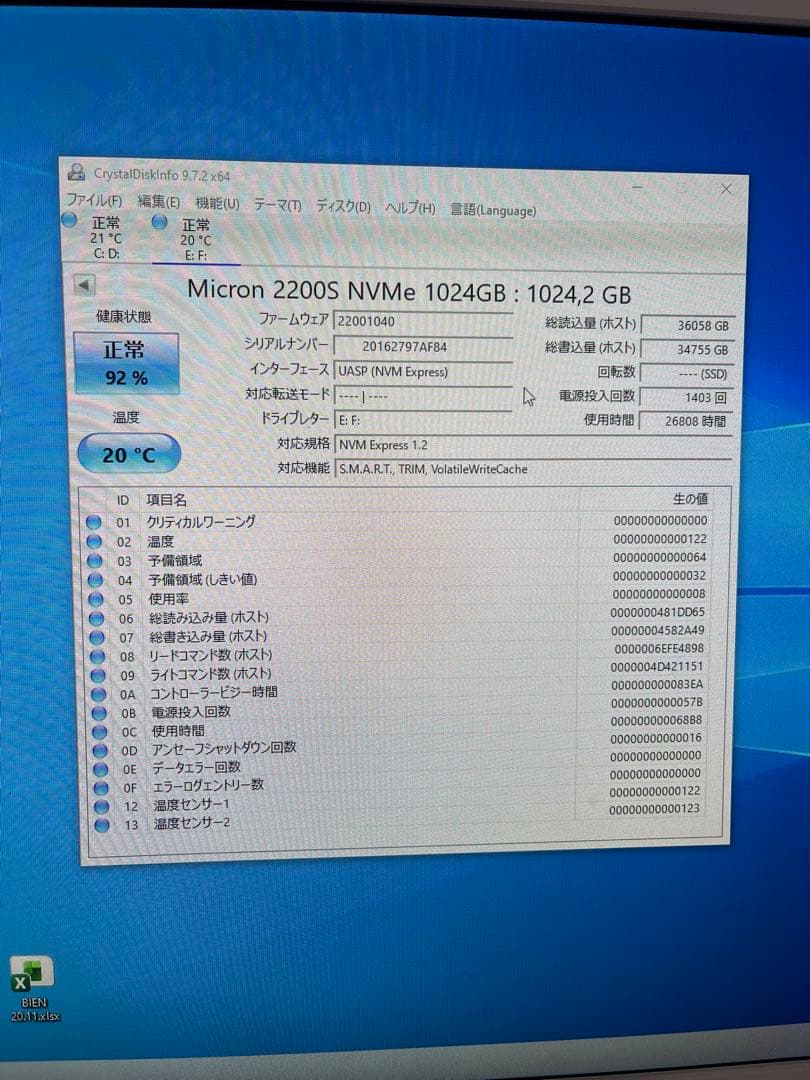810x1080 pixels.
Task: Click the status dot for row 0B 電源投入回数
Action: point(100,713)
